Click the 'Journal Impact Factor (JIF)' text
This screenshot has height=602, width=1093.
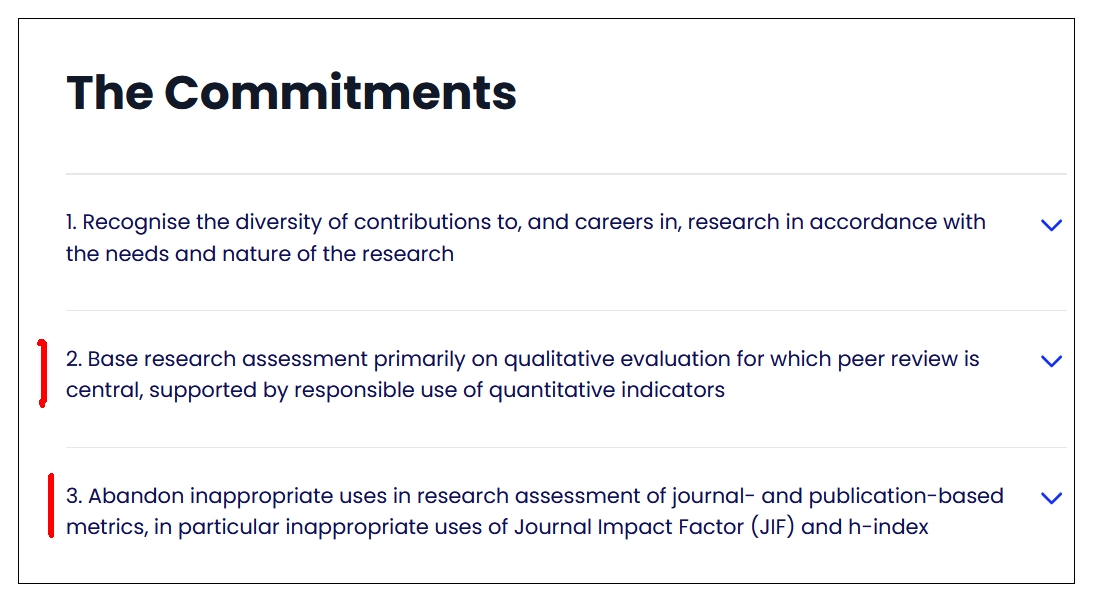[x=654, y=526]
